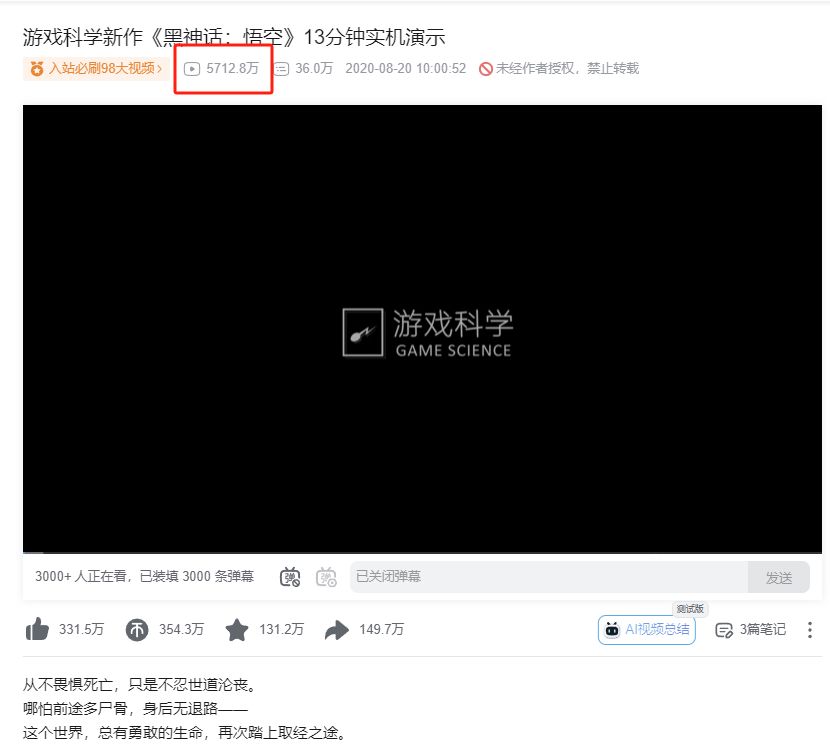Click the 354.3万 coin count
The image size is (830, 755).
181,629
